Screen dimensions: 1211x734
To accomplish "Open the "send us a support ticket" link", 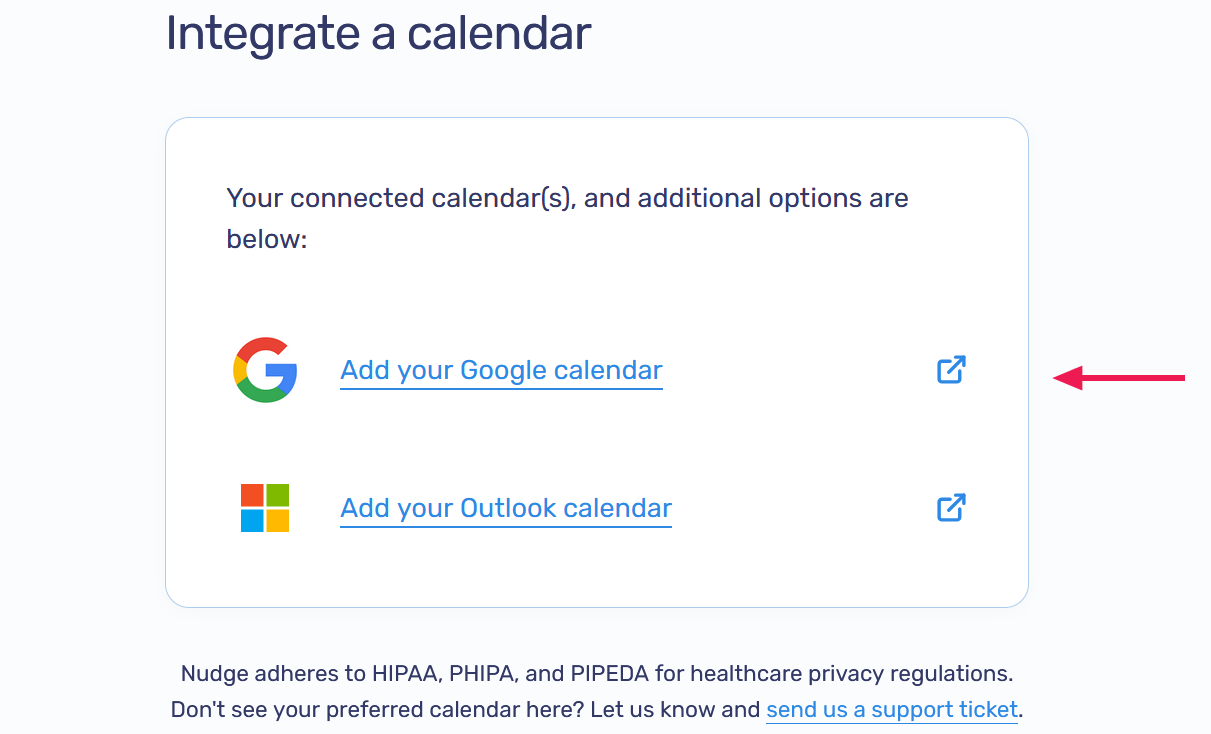I will point(892,710).
